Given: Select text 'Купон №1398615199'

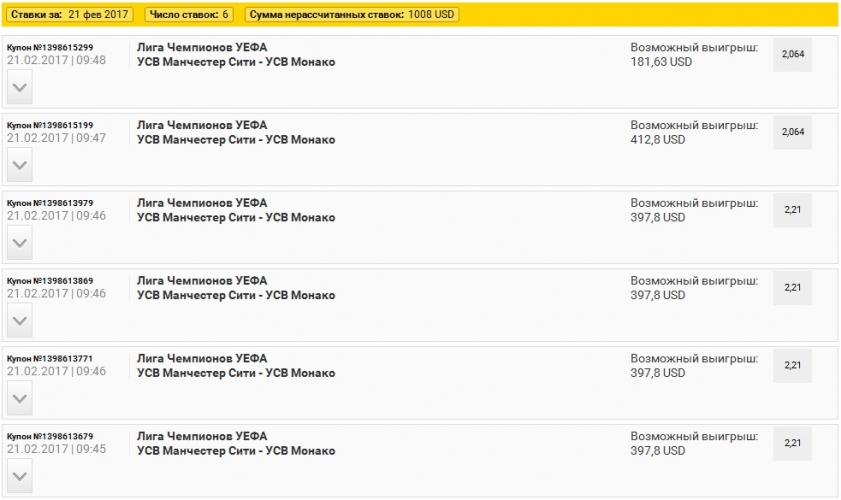Looking at the screenshot, I should (50, 125).
